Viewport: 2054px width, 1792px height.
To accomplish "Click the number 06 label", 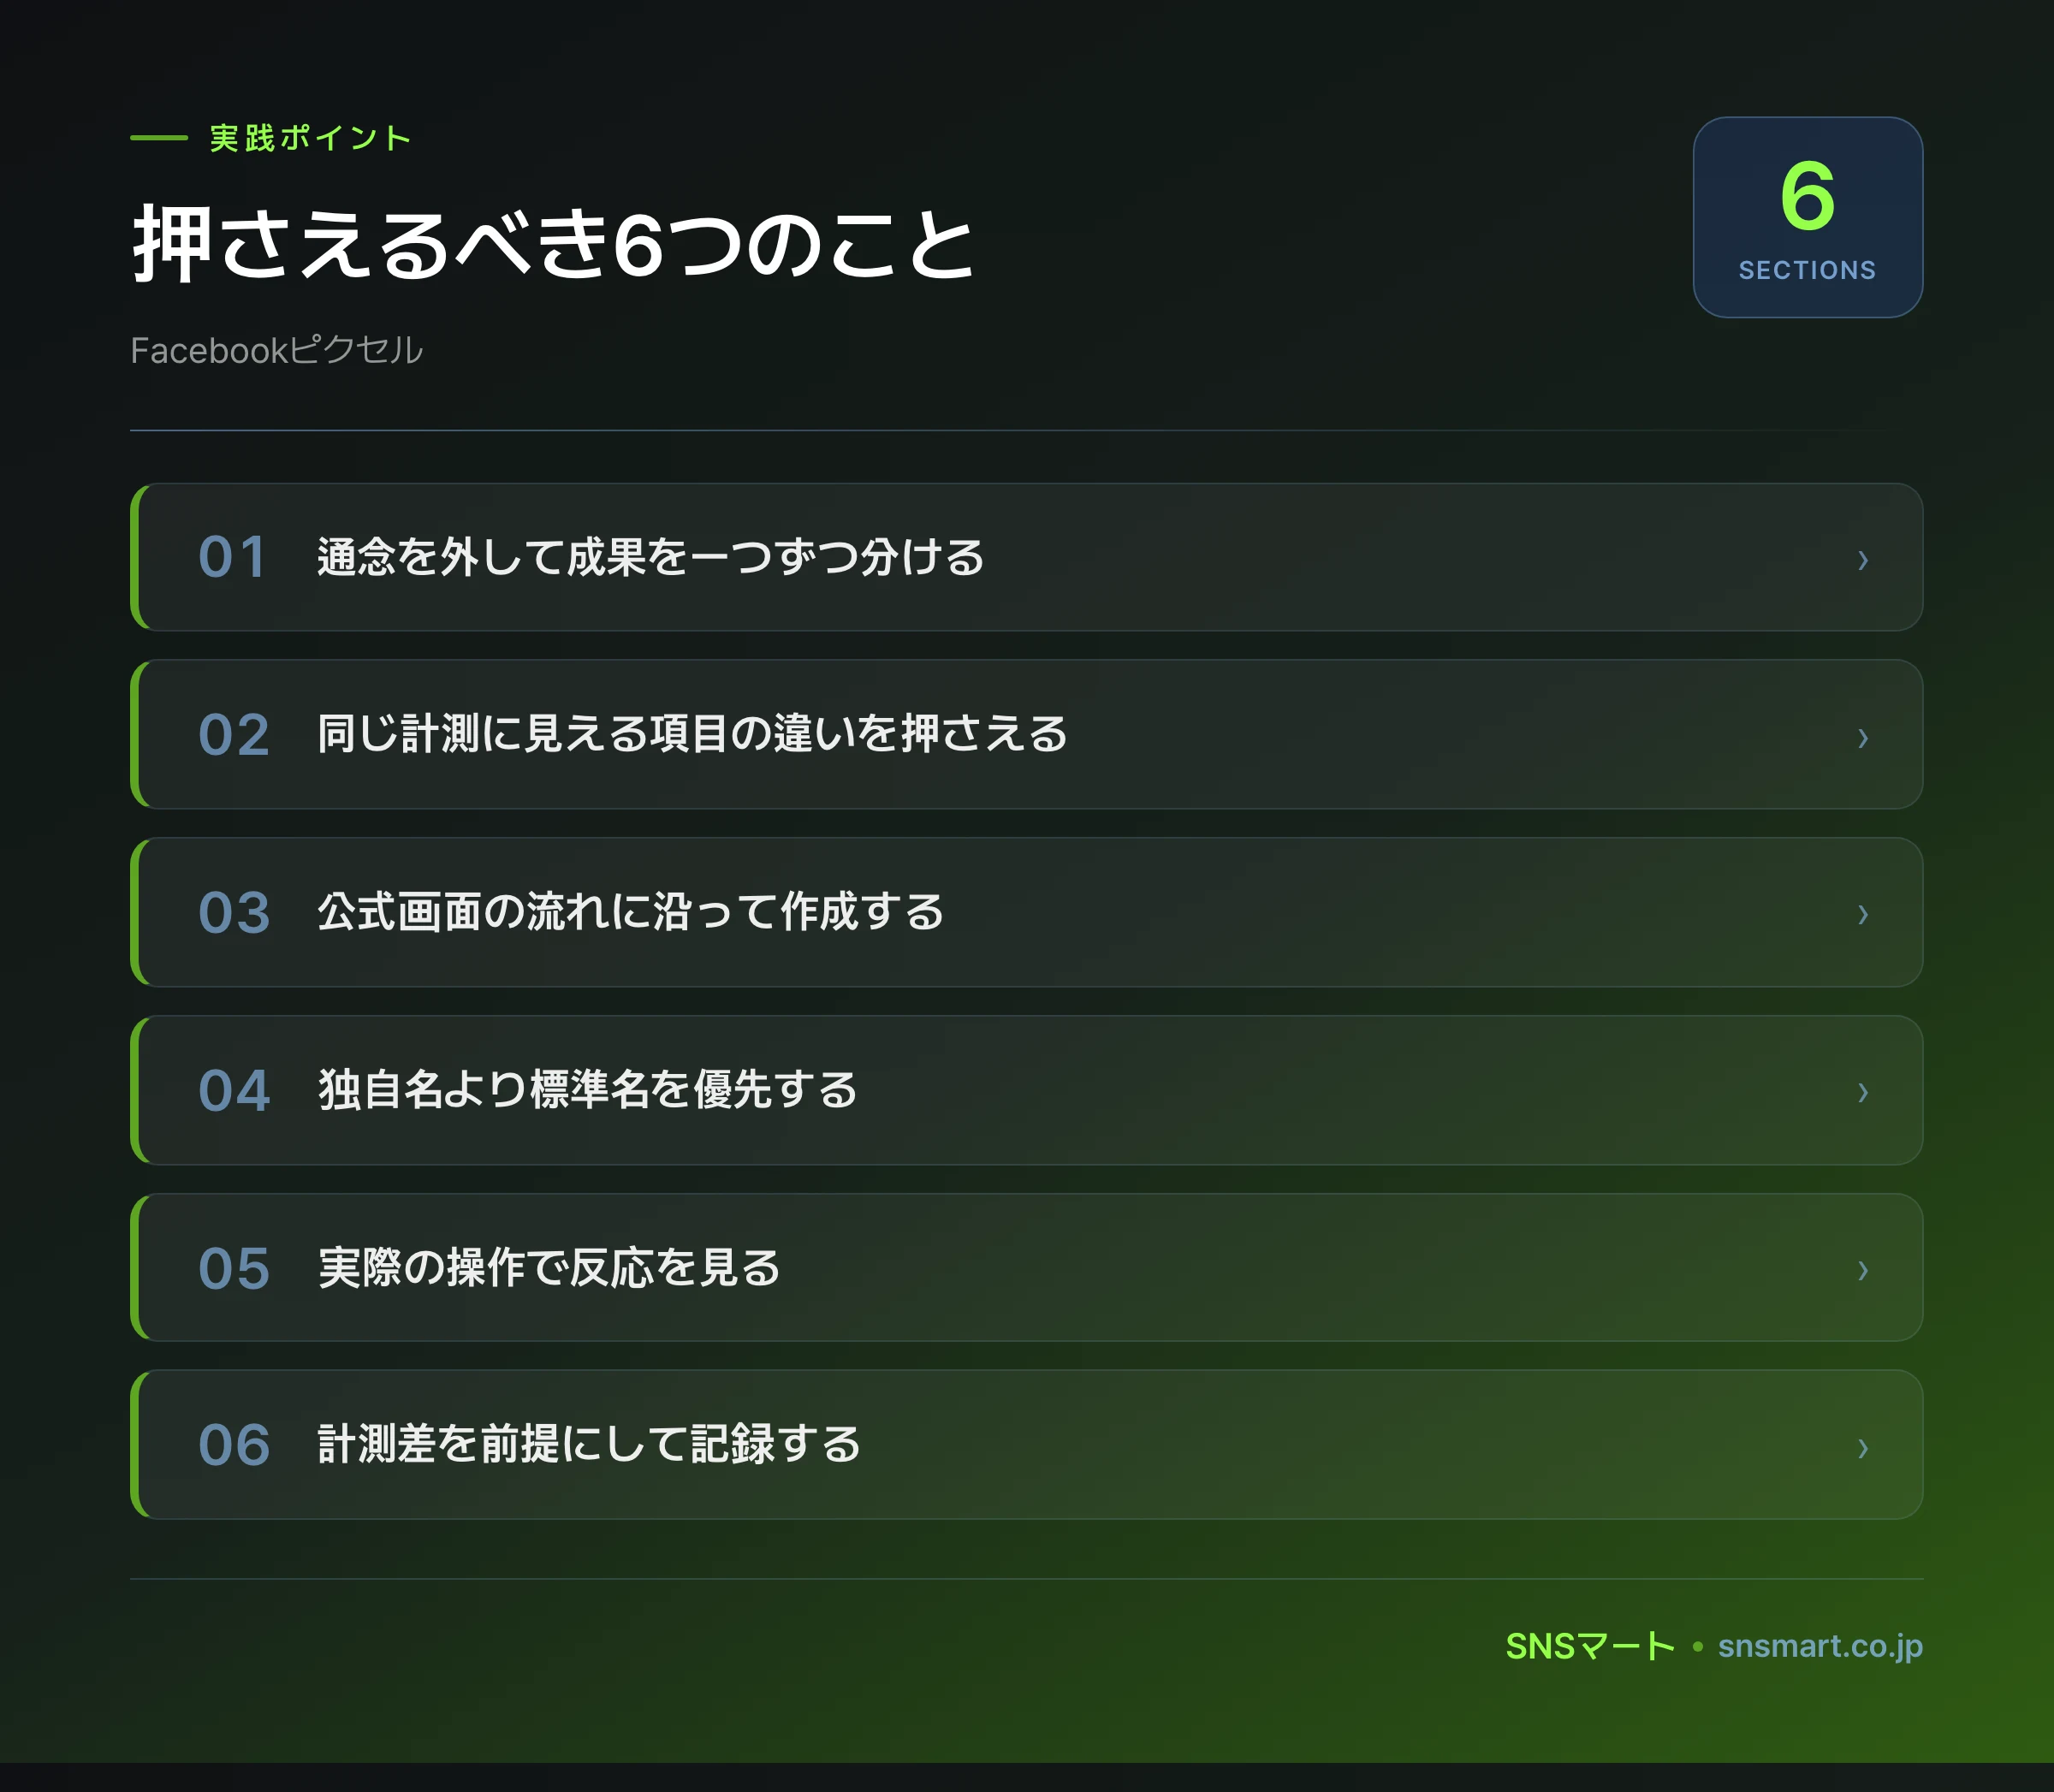I will [233, 1445].
